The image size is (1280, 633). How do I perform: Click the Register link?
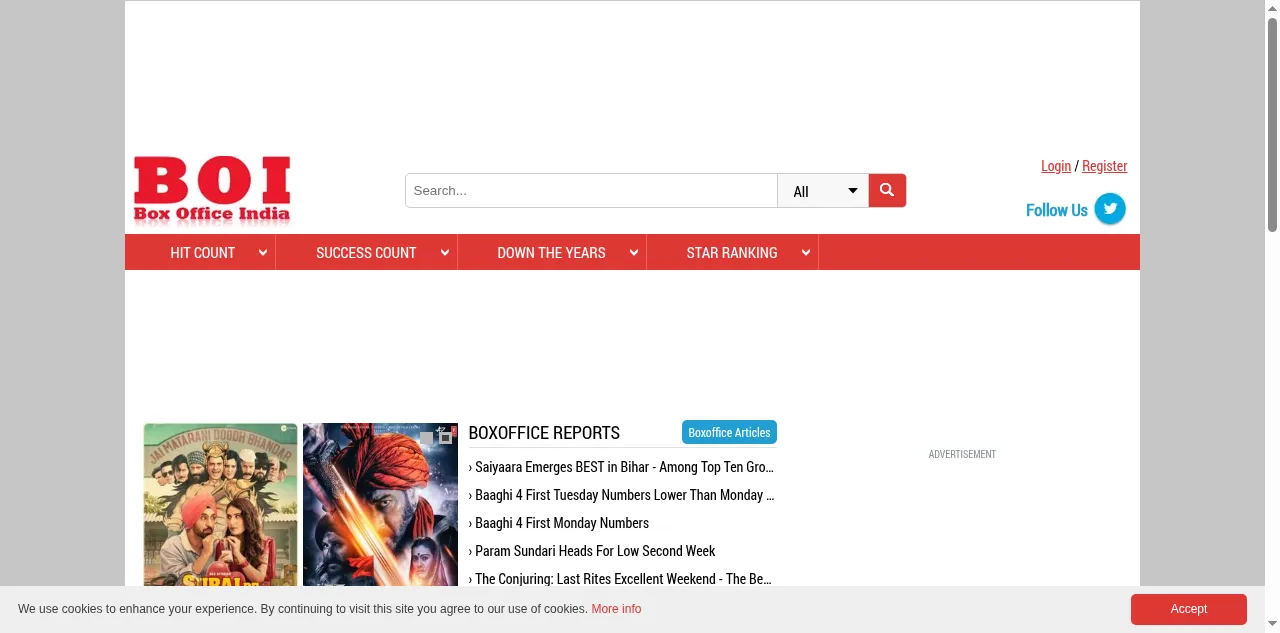1104,166
